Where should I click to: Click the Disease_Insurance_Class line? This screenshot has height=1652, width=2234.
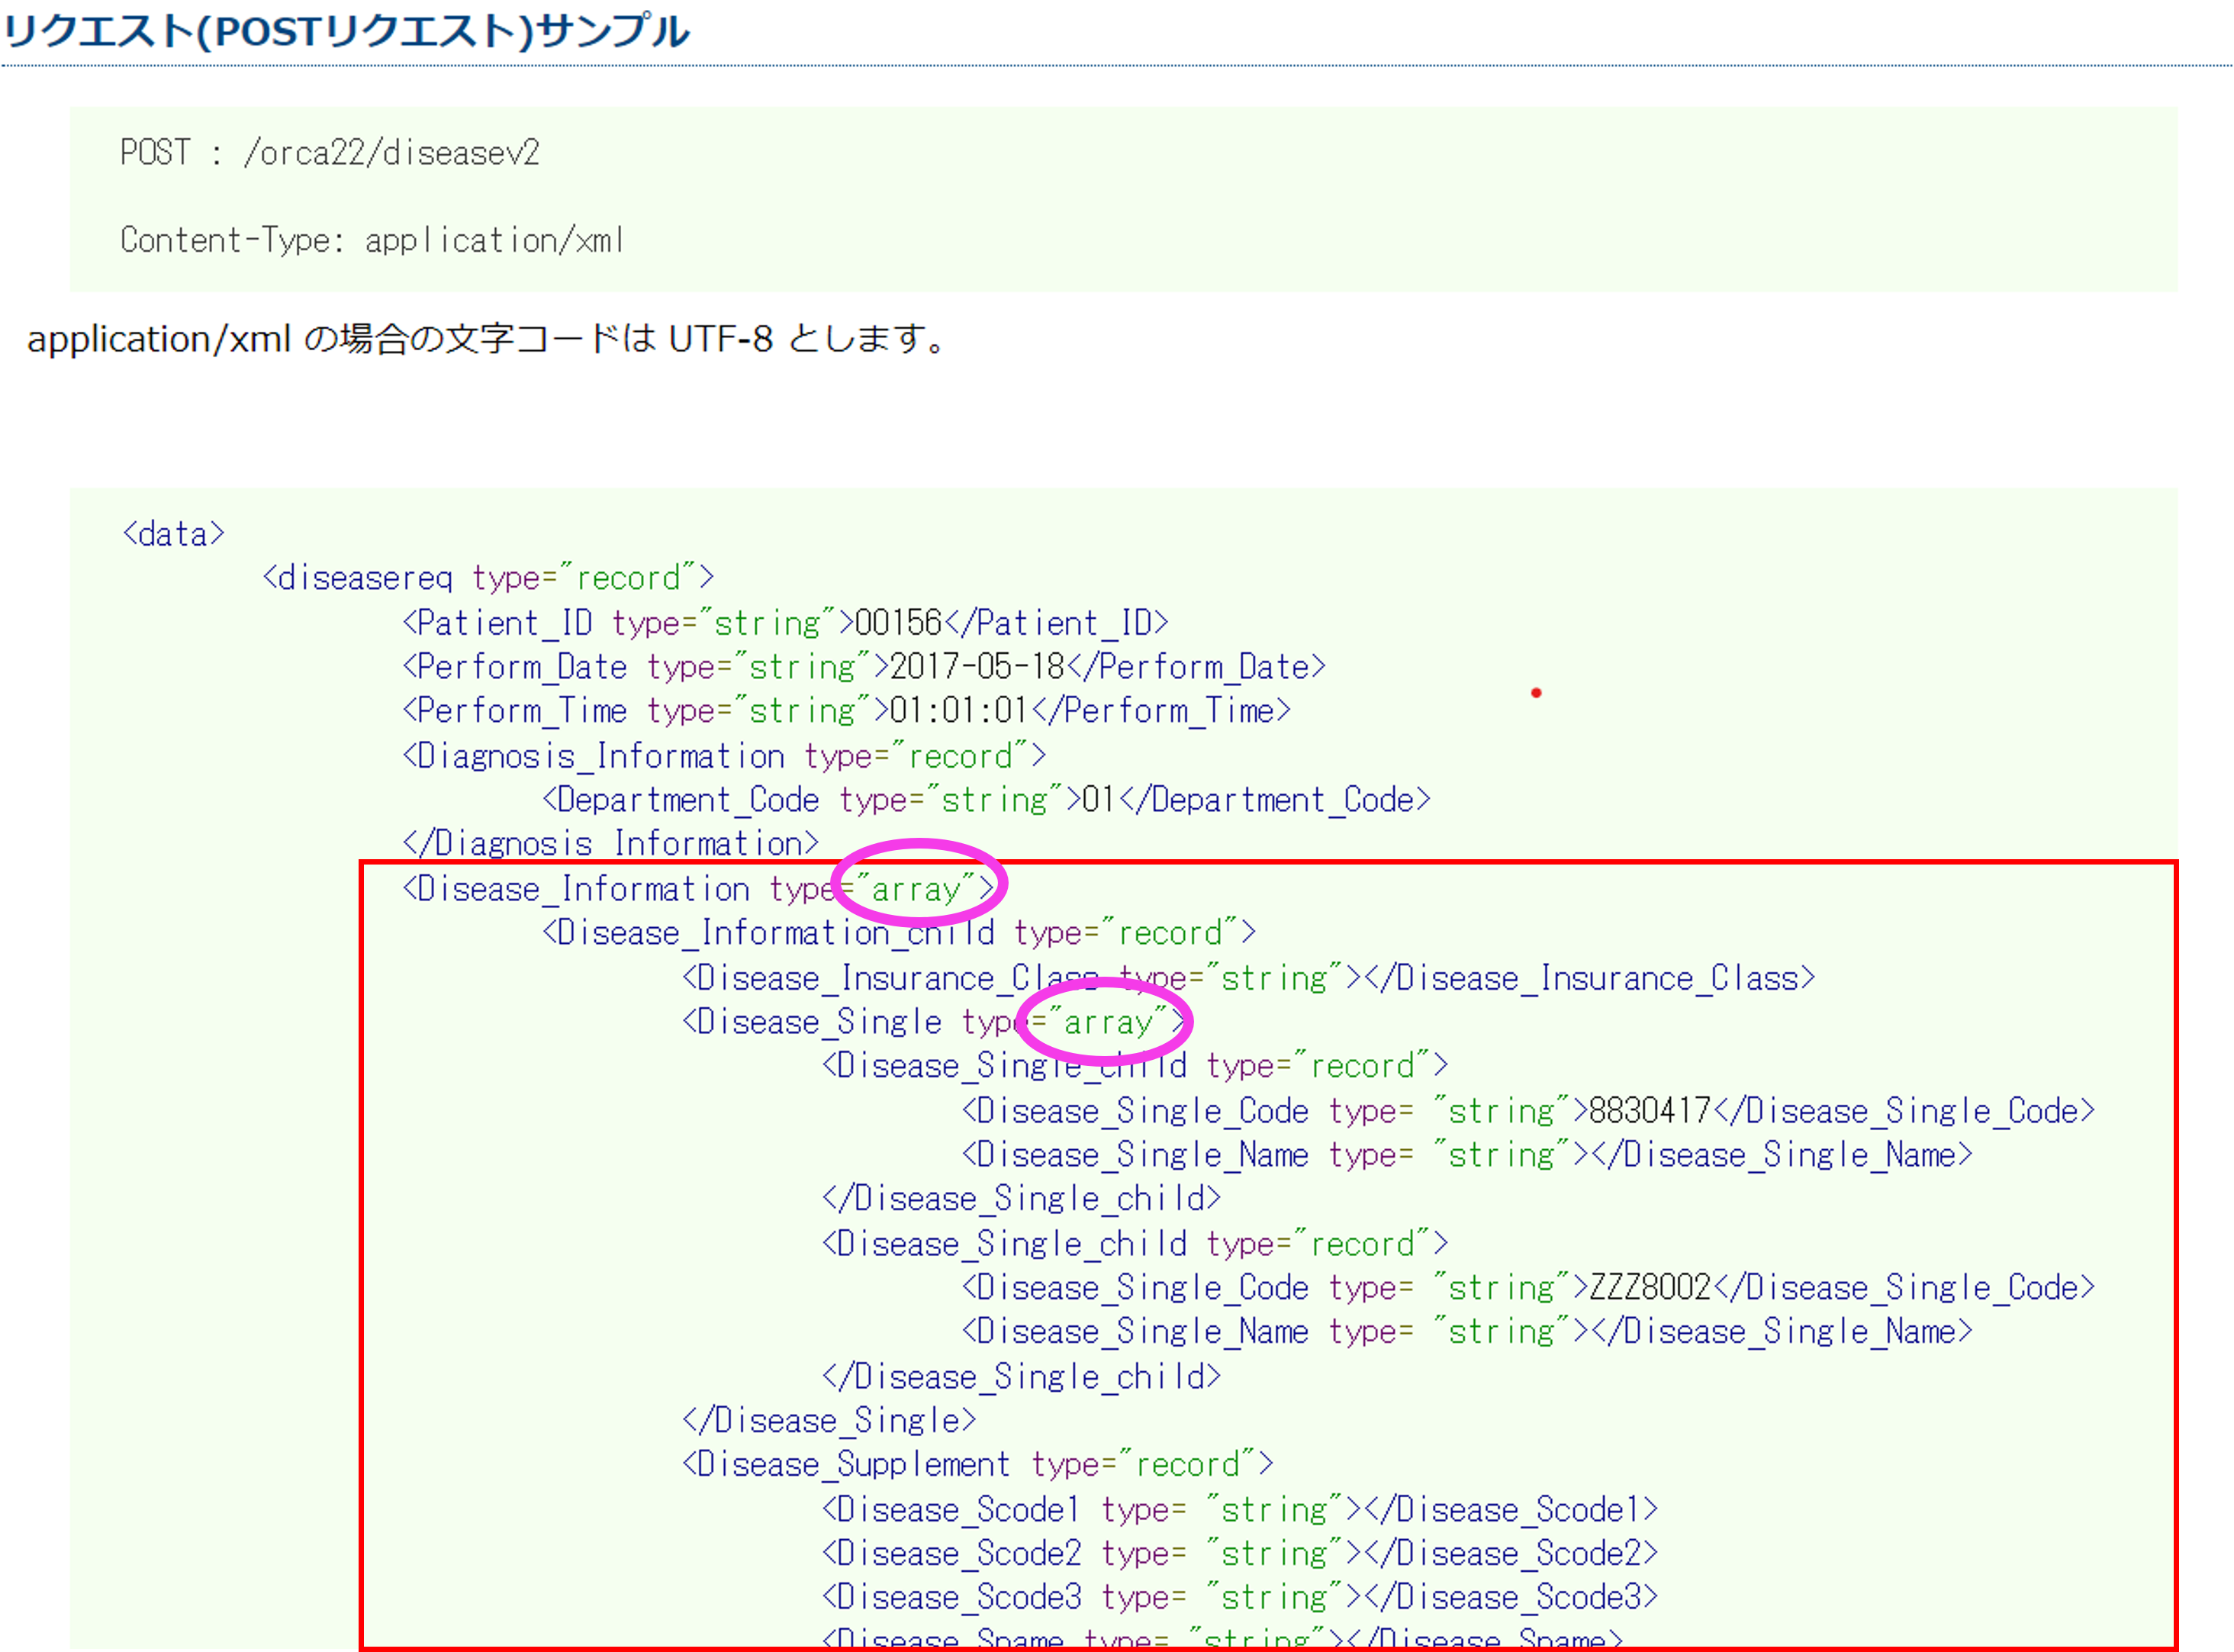(1248, 978)
